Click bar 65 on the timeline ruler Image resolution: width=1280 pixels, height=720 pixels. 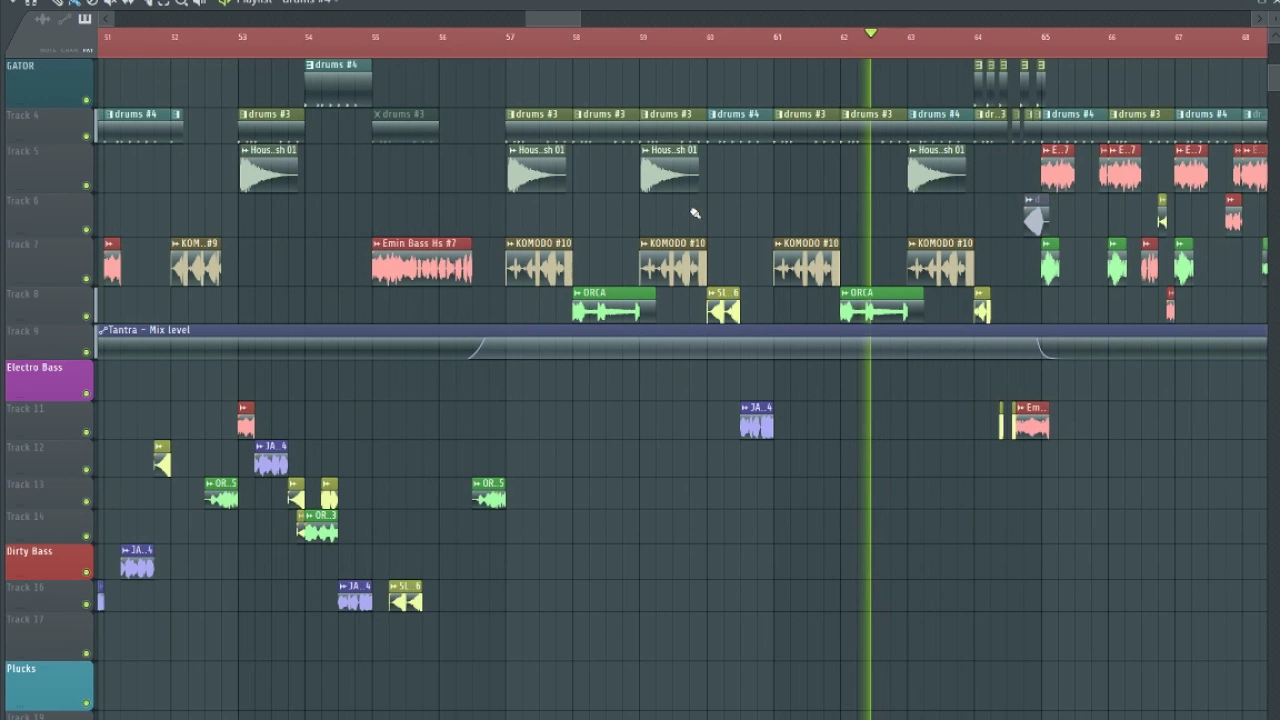(x=1045, y=37)
